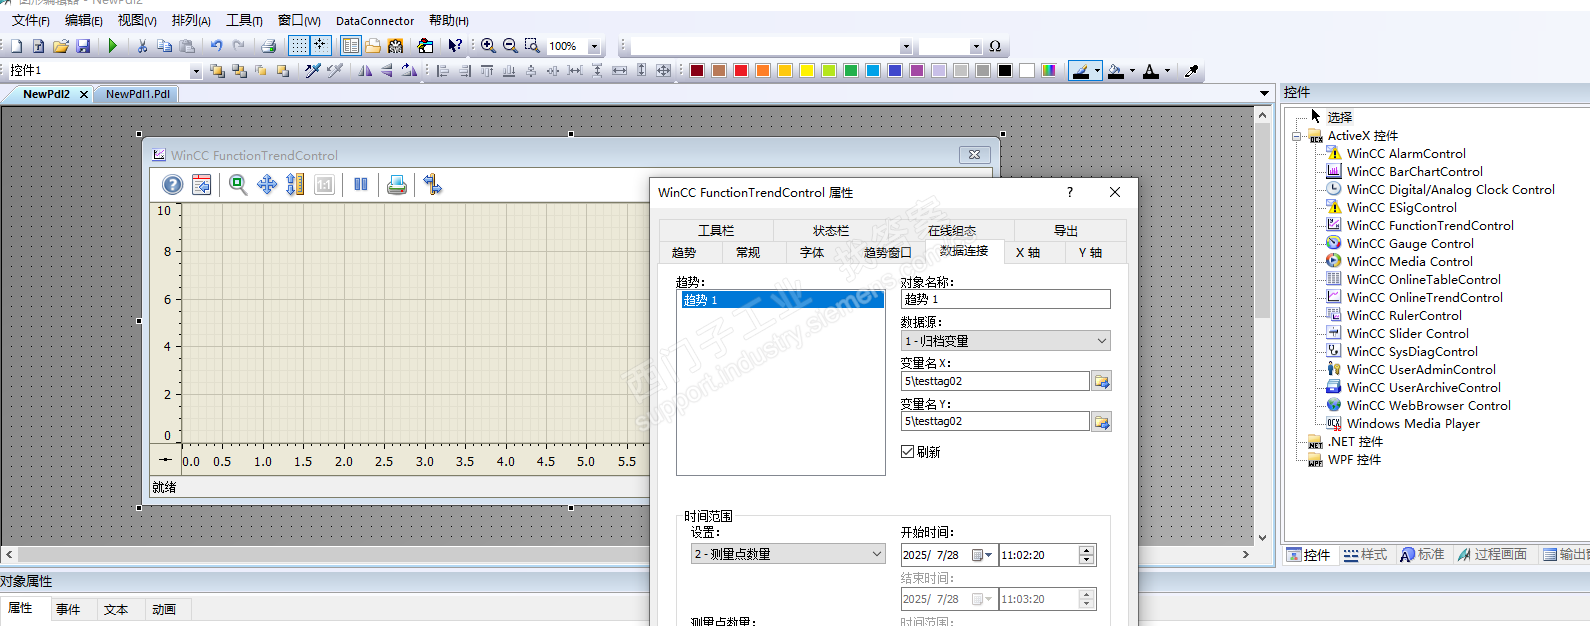
Task: Create a new picture with New icon
Action: [x=16, y=46]
